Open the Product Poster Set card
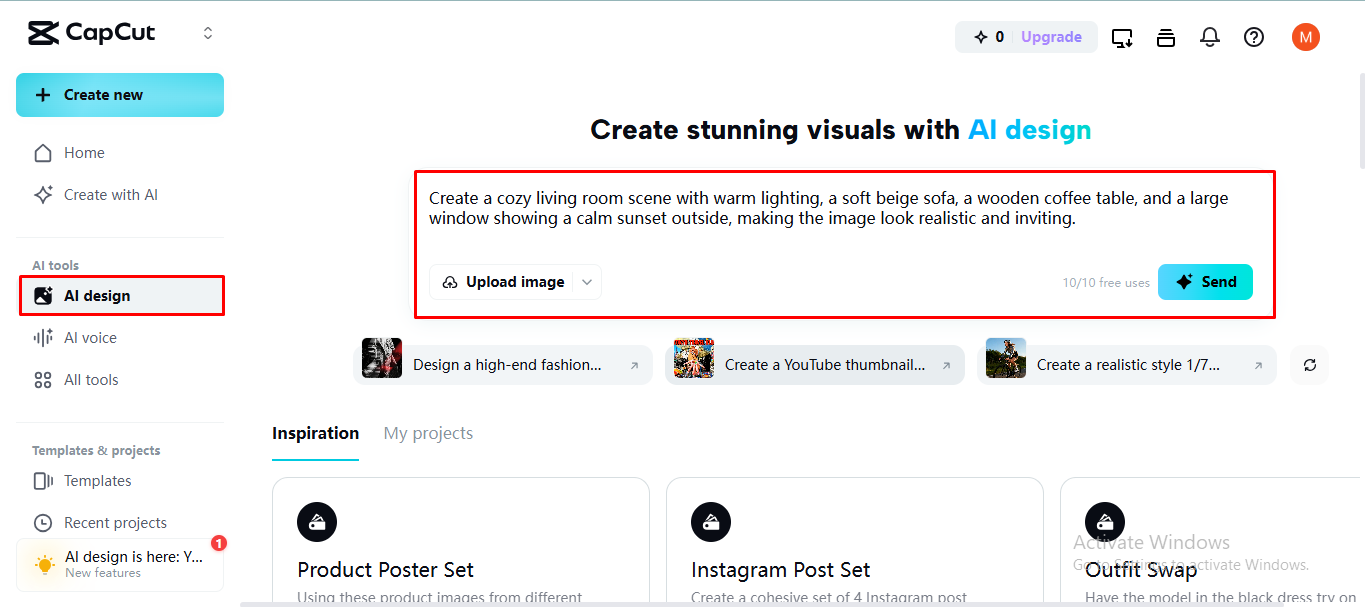This screenshot has height=607, width=1365. click(x=460, y=545)
